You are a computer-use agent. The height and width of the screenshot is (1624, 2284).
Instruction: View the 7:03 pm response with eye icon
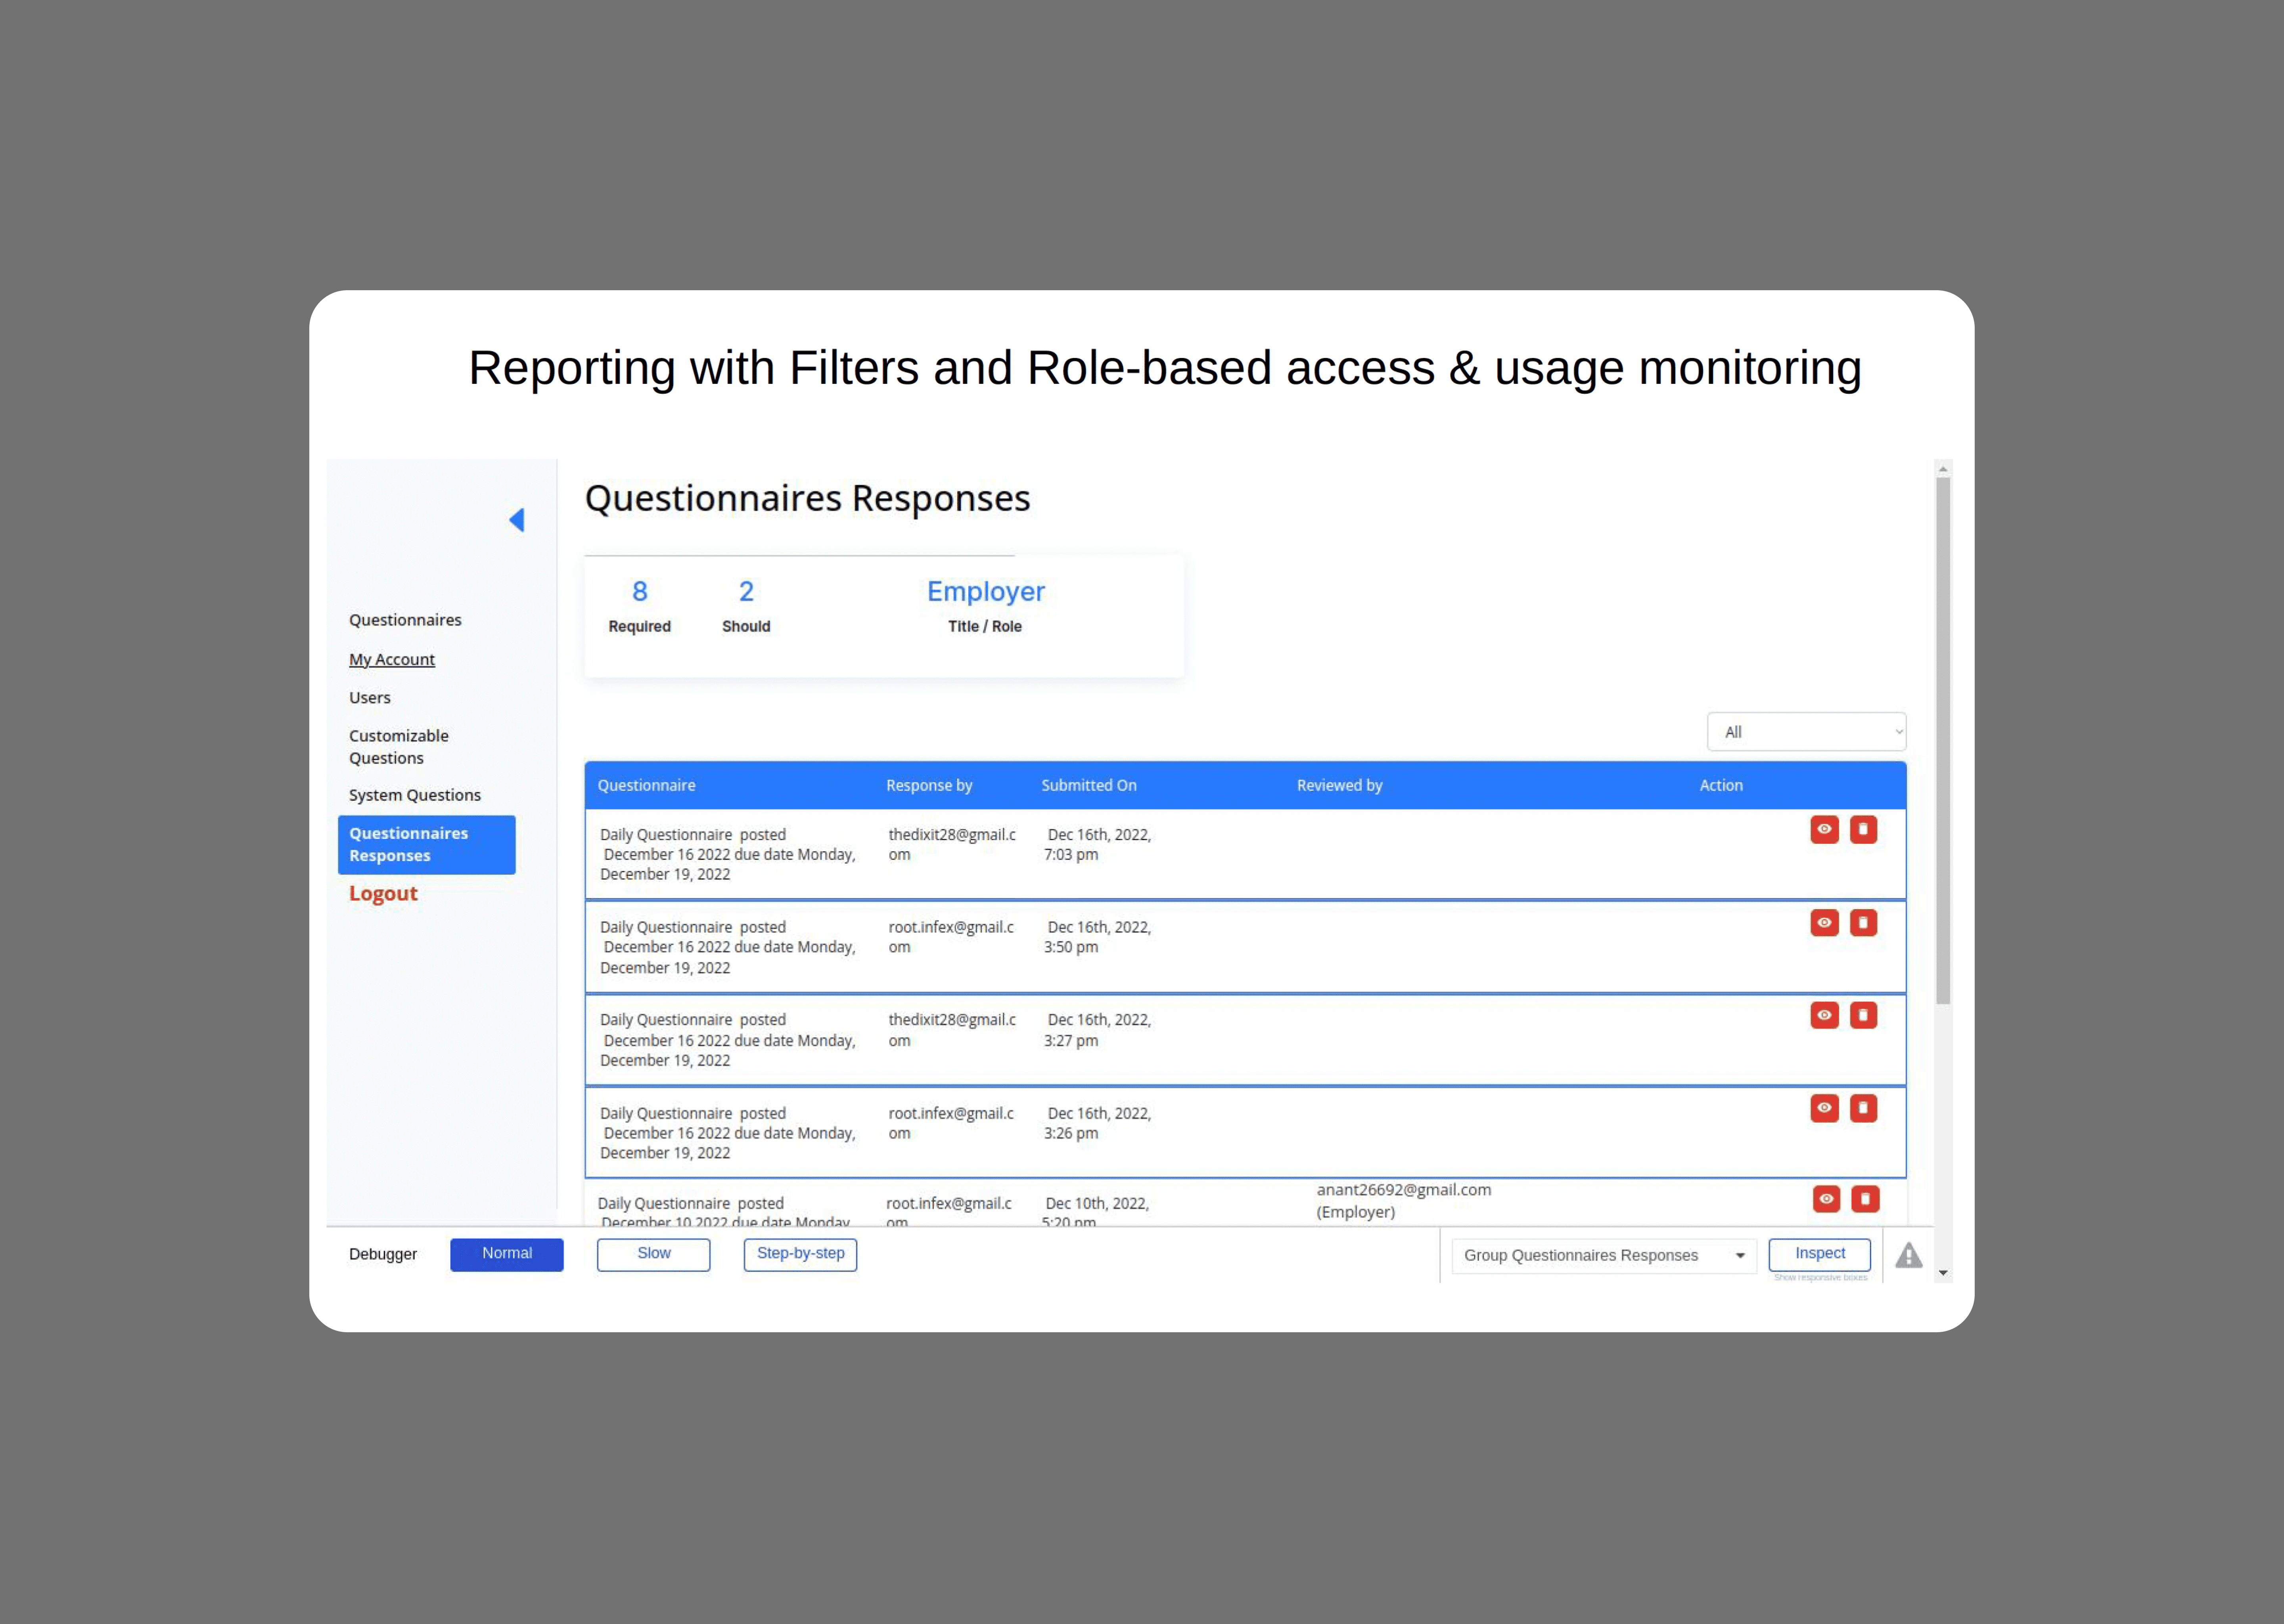point(1824,830)
